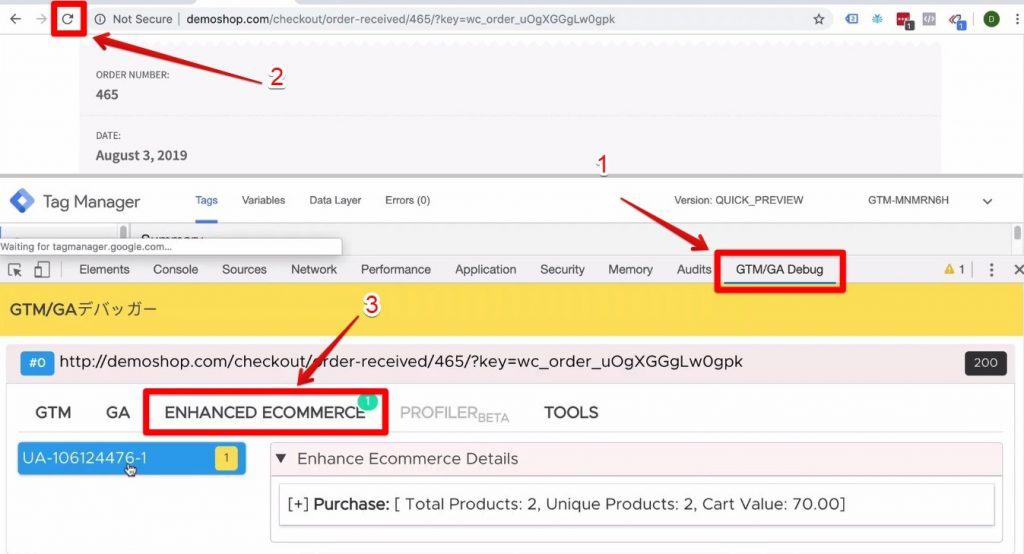
Task: Open the Data Layer tab in Tag Manager
Action: [335, 200]
